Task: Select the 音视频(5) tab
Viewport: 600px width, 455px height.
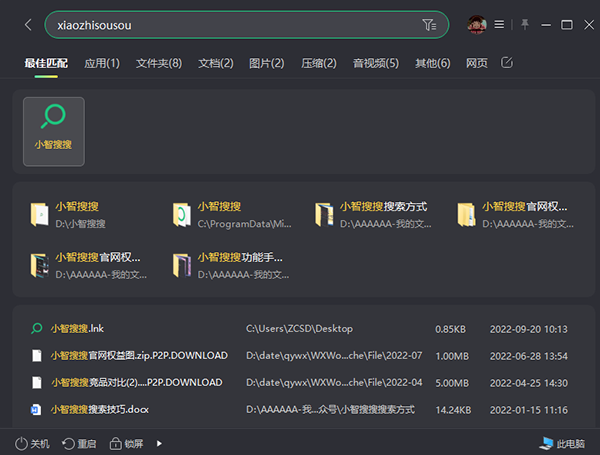Action: [375, 64]
